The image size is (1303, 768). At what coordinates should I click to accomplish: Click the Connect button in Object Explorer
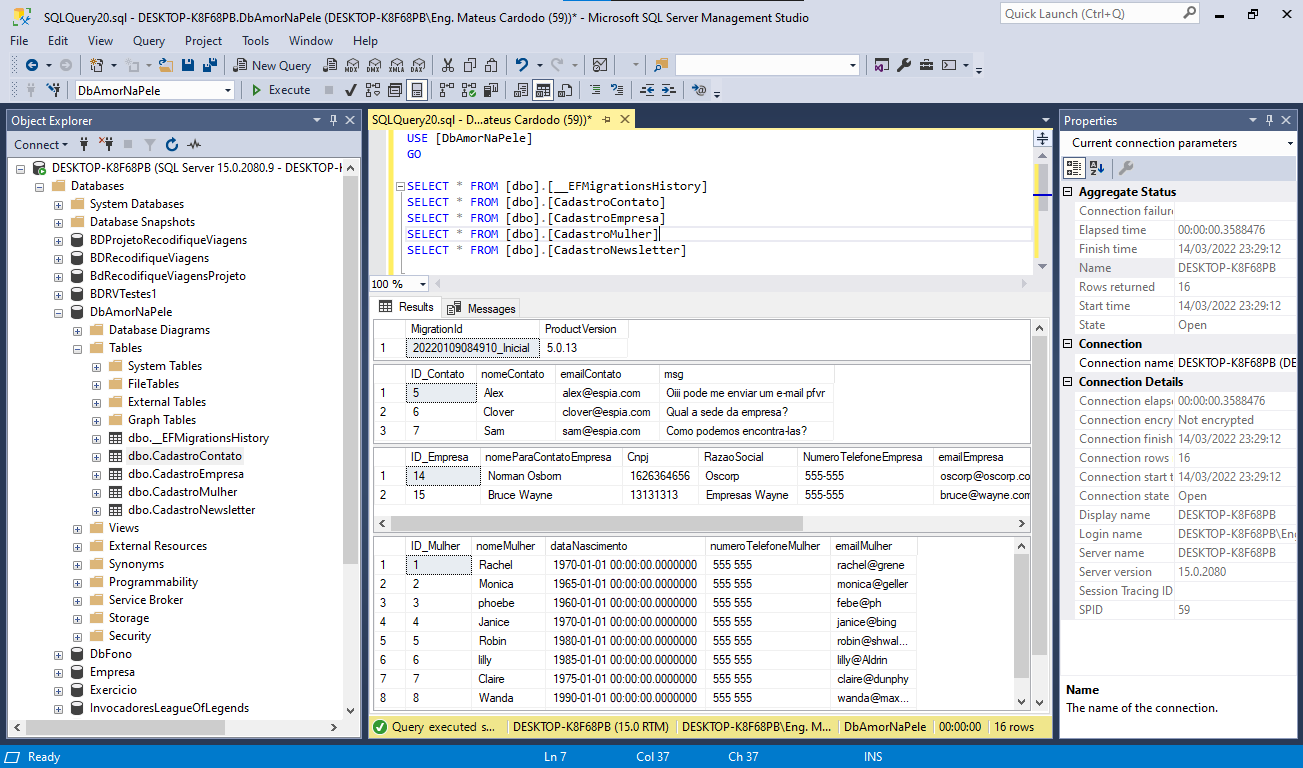point(37,145)
